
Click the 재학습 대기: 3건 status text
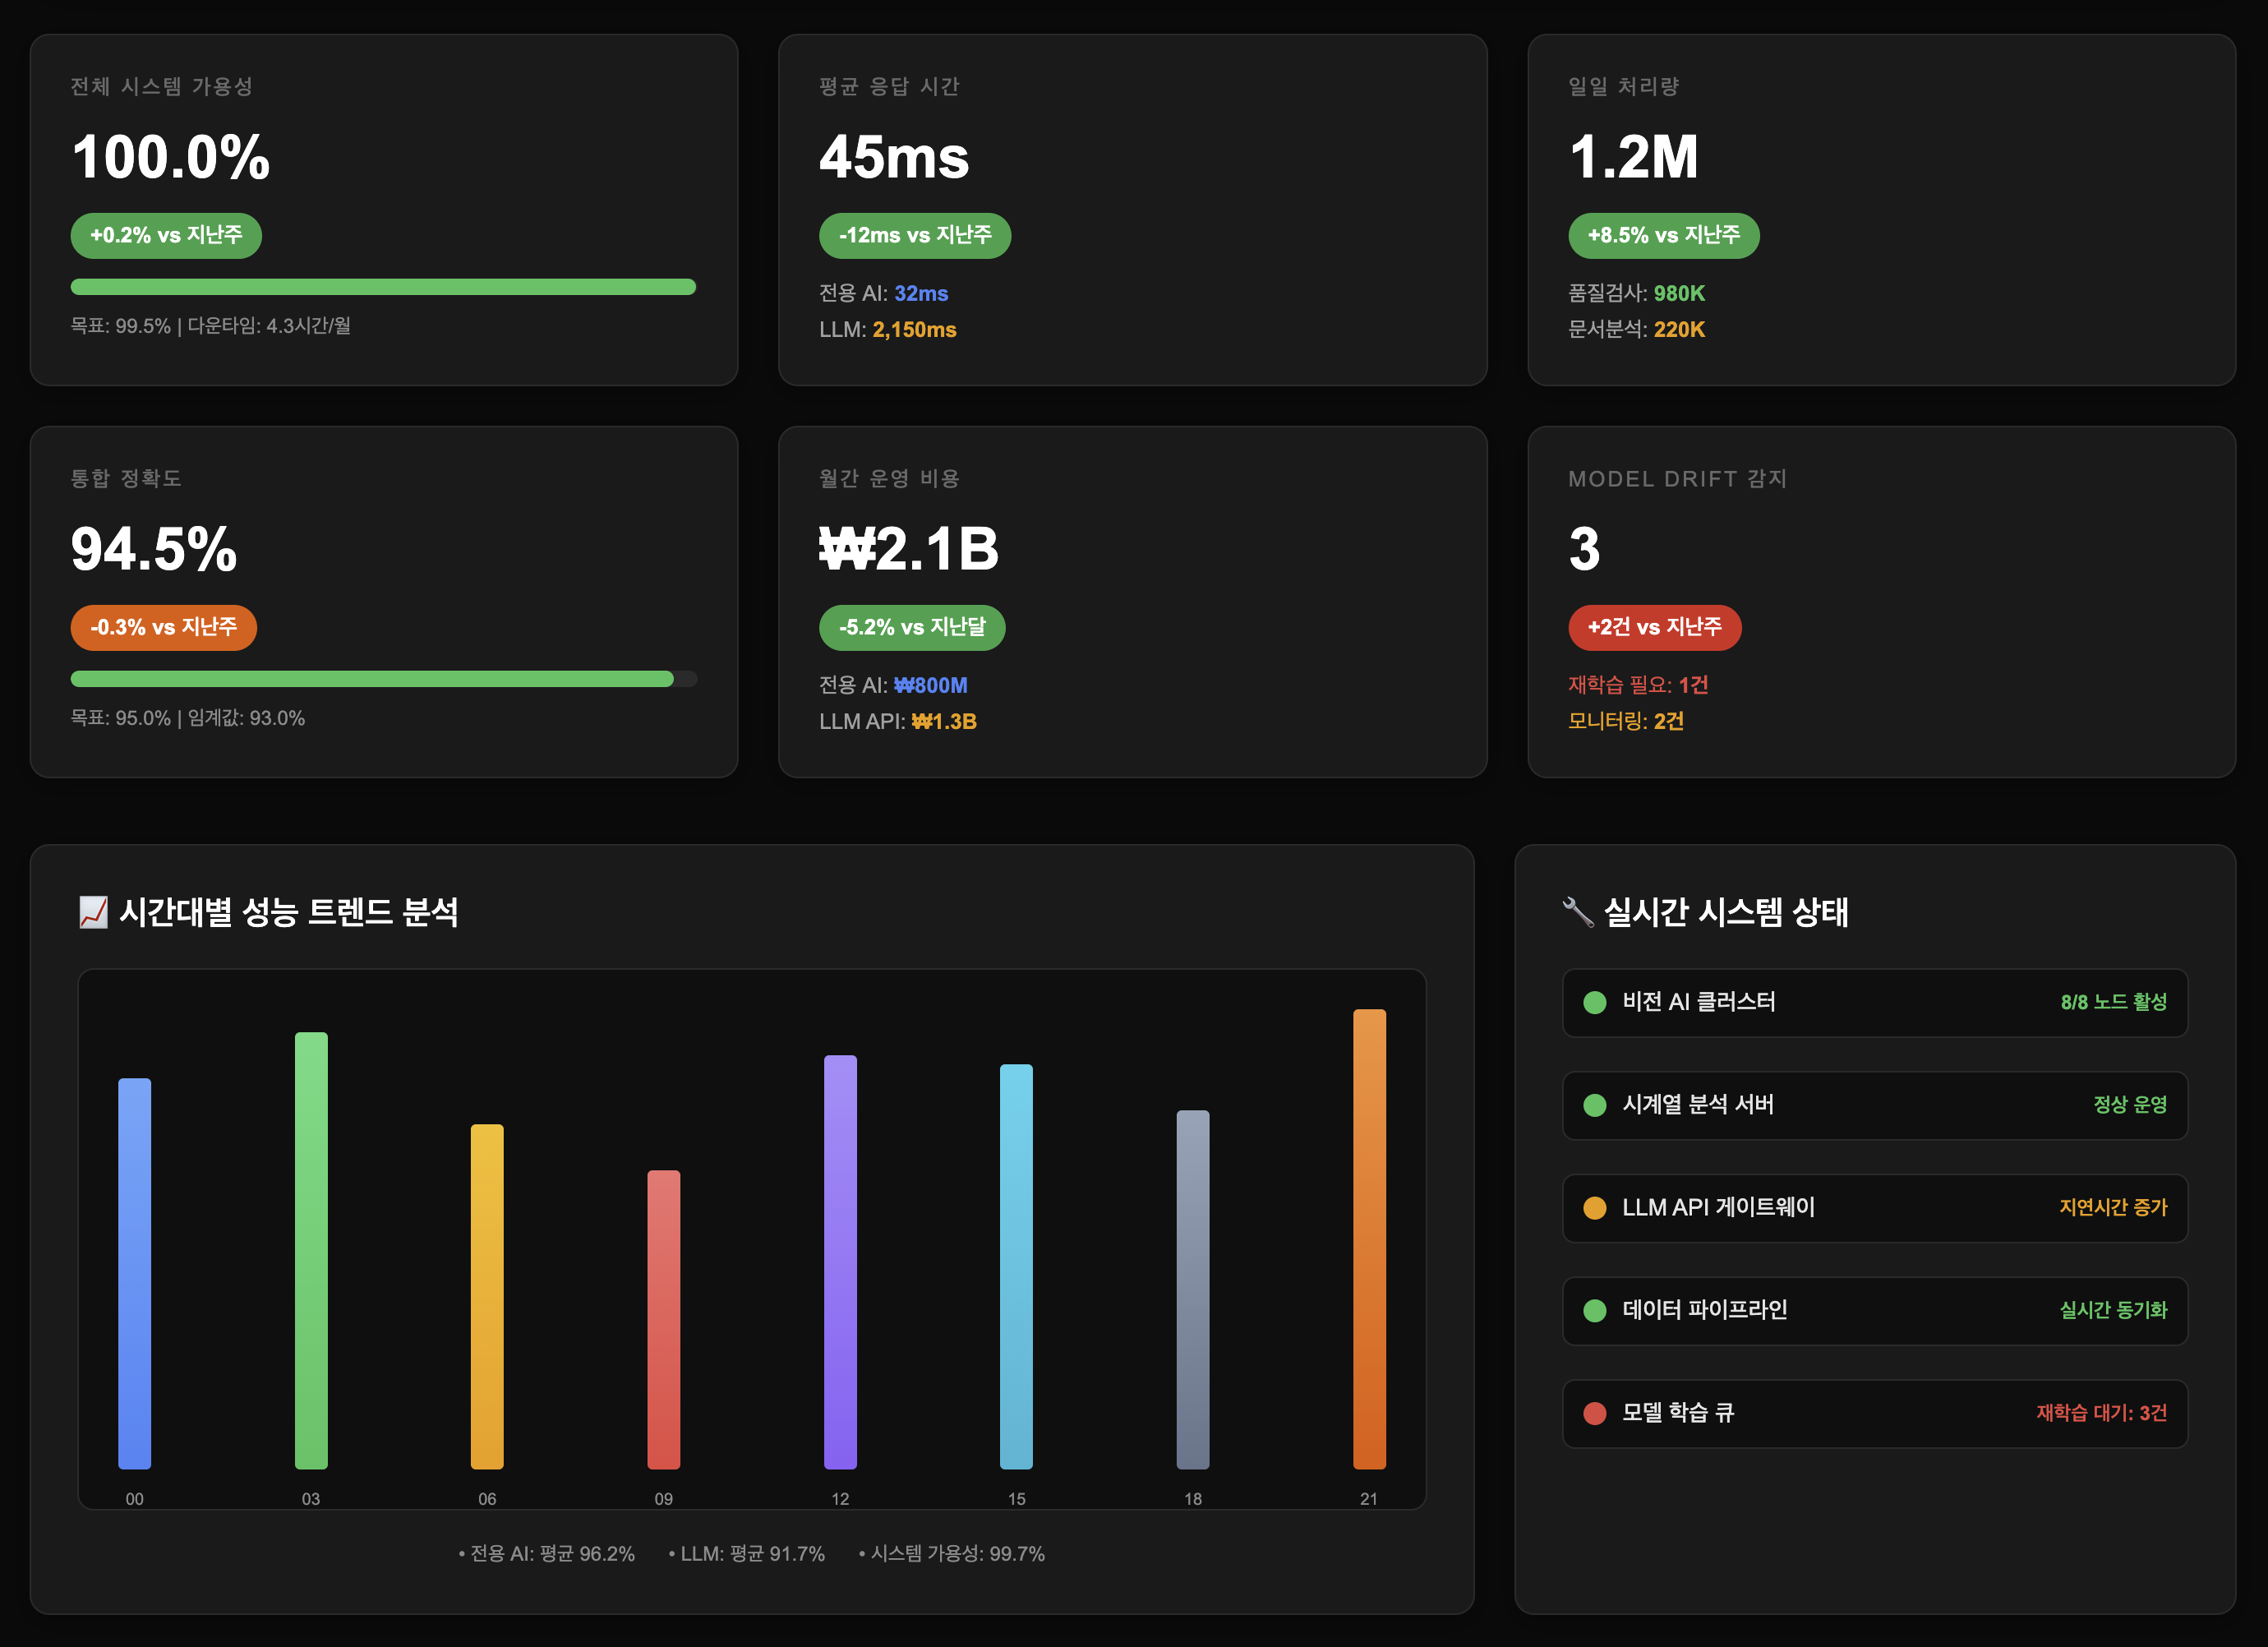click(x=2101, y=1413)
